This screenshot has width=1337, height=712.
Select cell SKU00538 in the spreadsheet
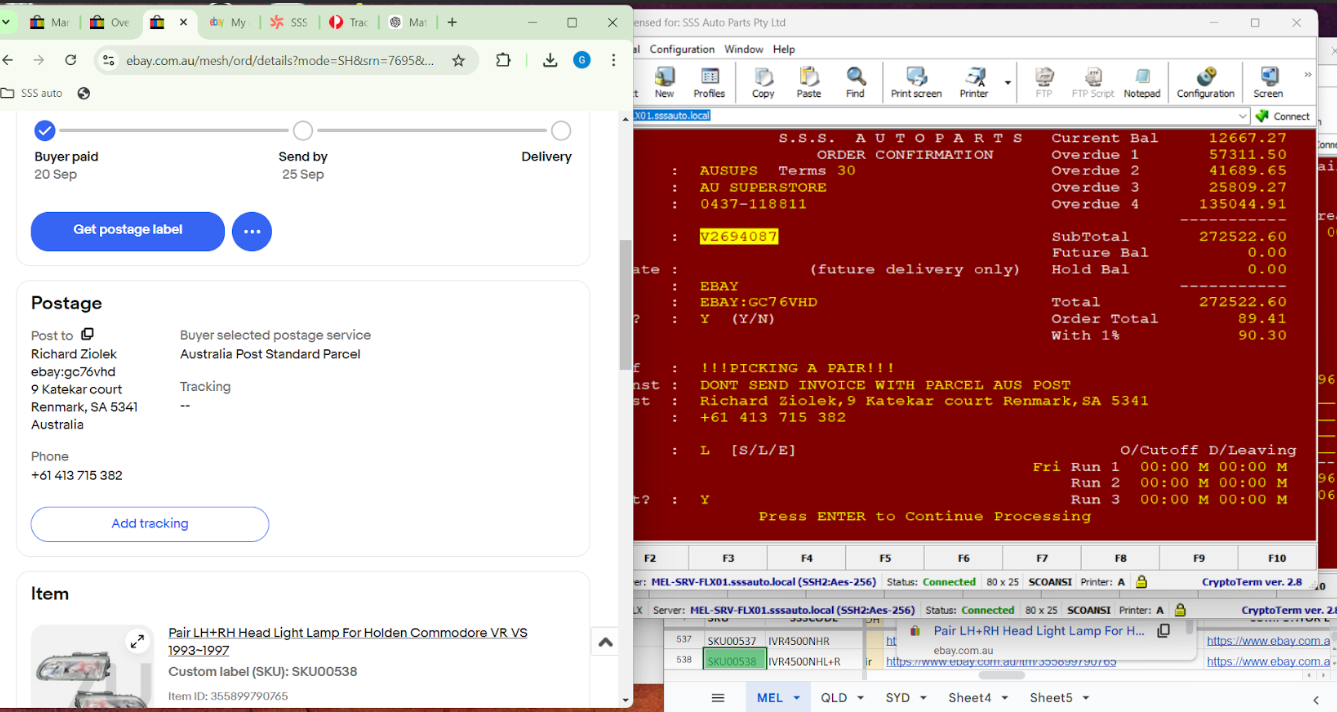[x=733, y=661]
